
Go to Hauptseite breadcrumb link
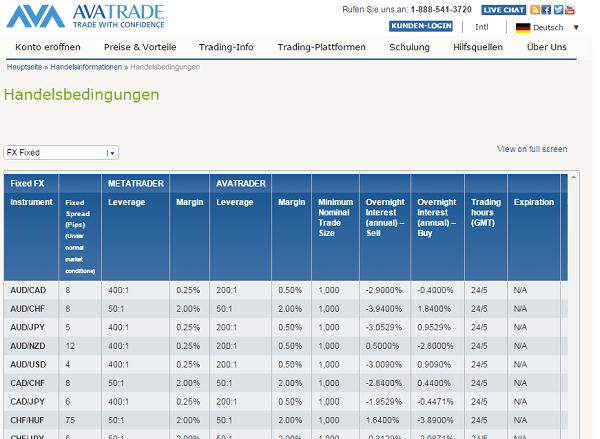(x=24, y=67)
